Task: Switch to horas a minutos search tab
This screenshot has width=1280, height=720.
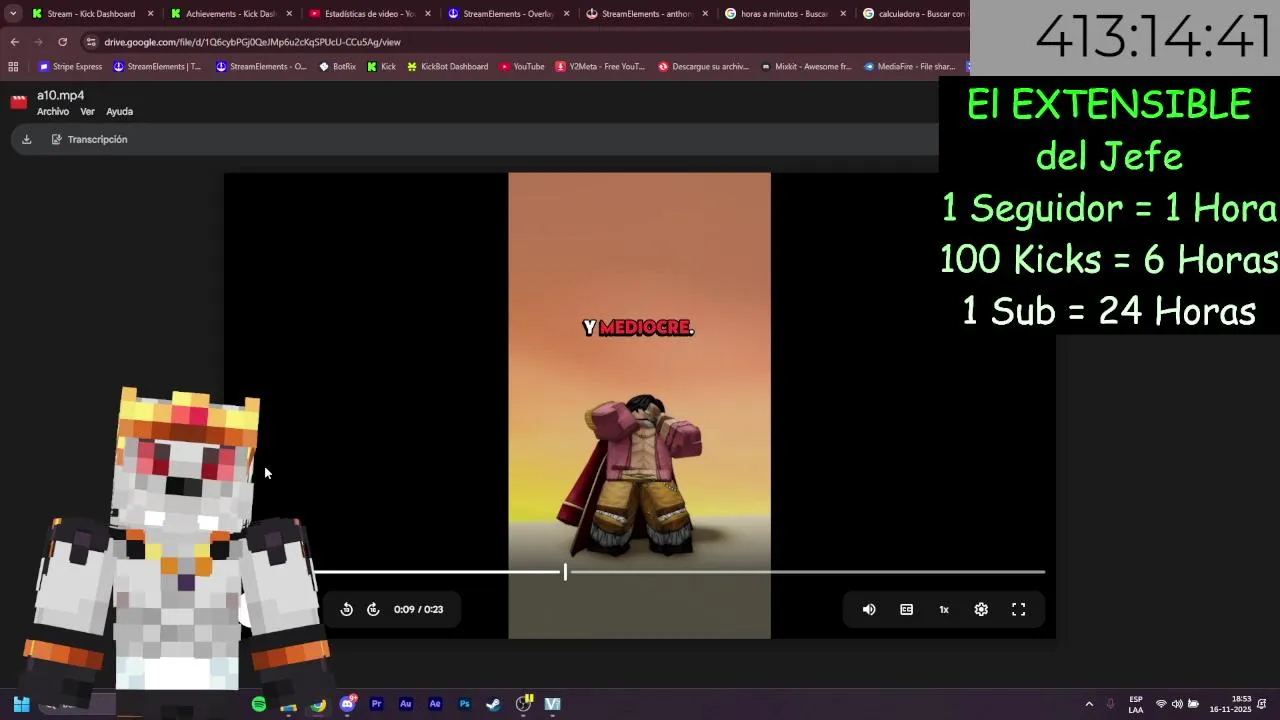Action: (784, 14)
